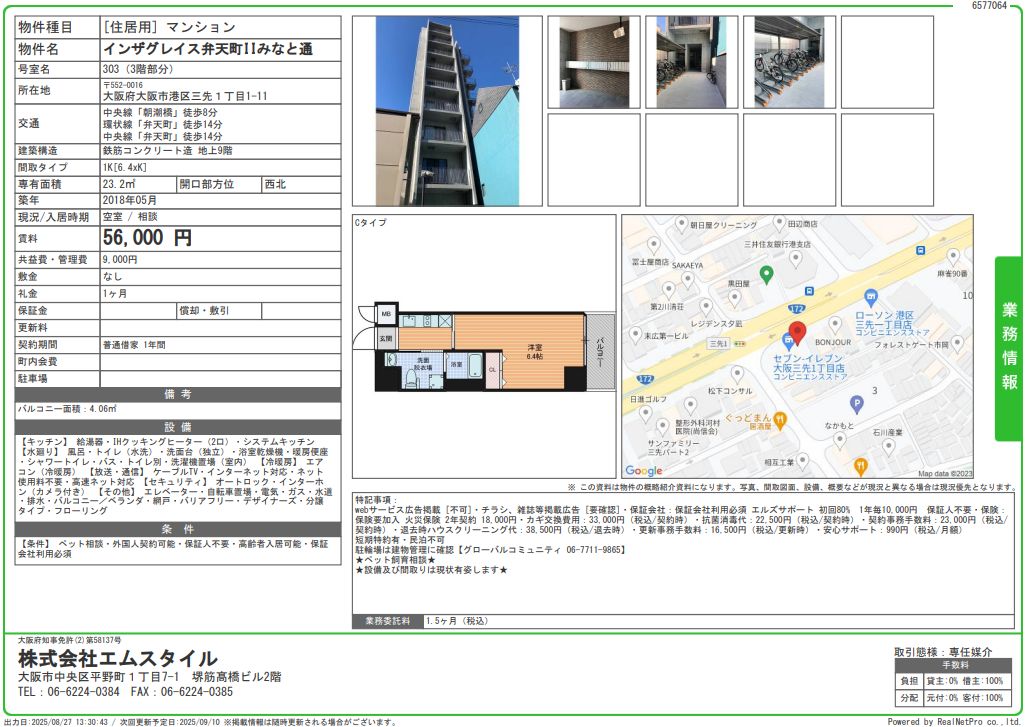This screenshot has height=727, width=1029.
Task: Click the ローソン convenience store map icon
Action: click(870, 297)
